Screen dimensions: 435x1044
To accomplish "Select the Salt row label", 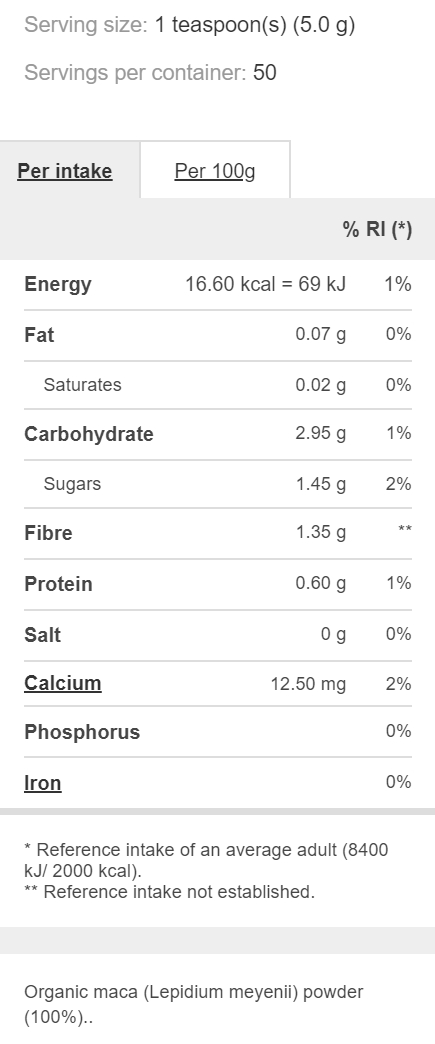I will pyautogui.click(x=43, y=635).
